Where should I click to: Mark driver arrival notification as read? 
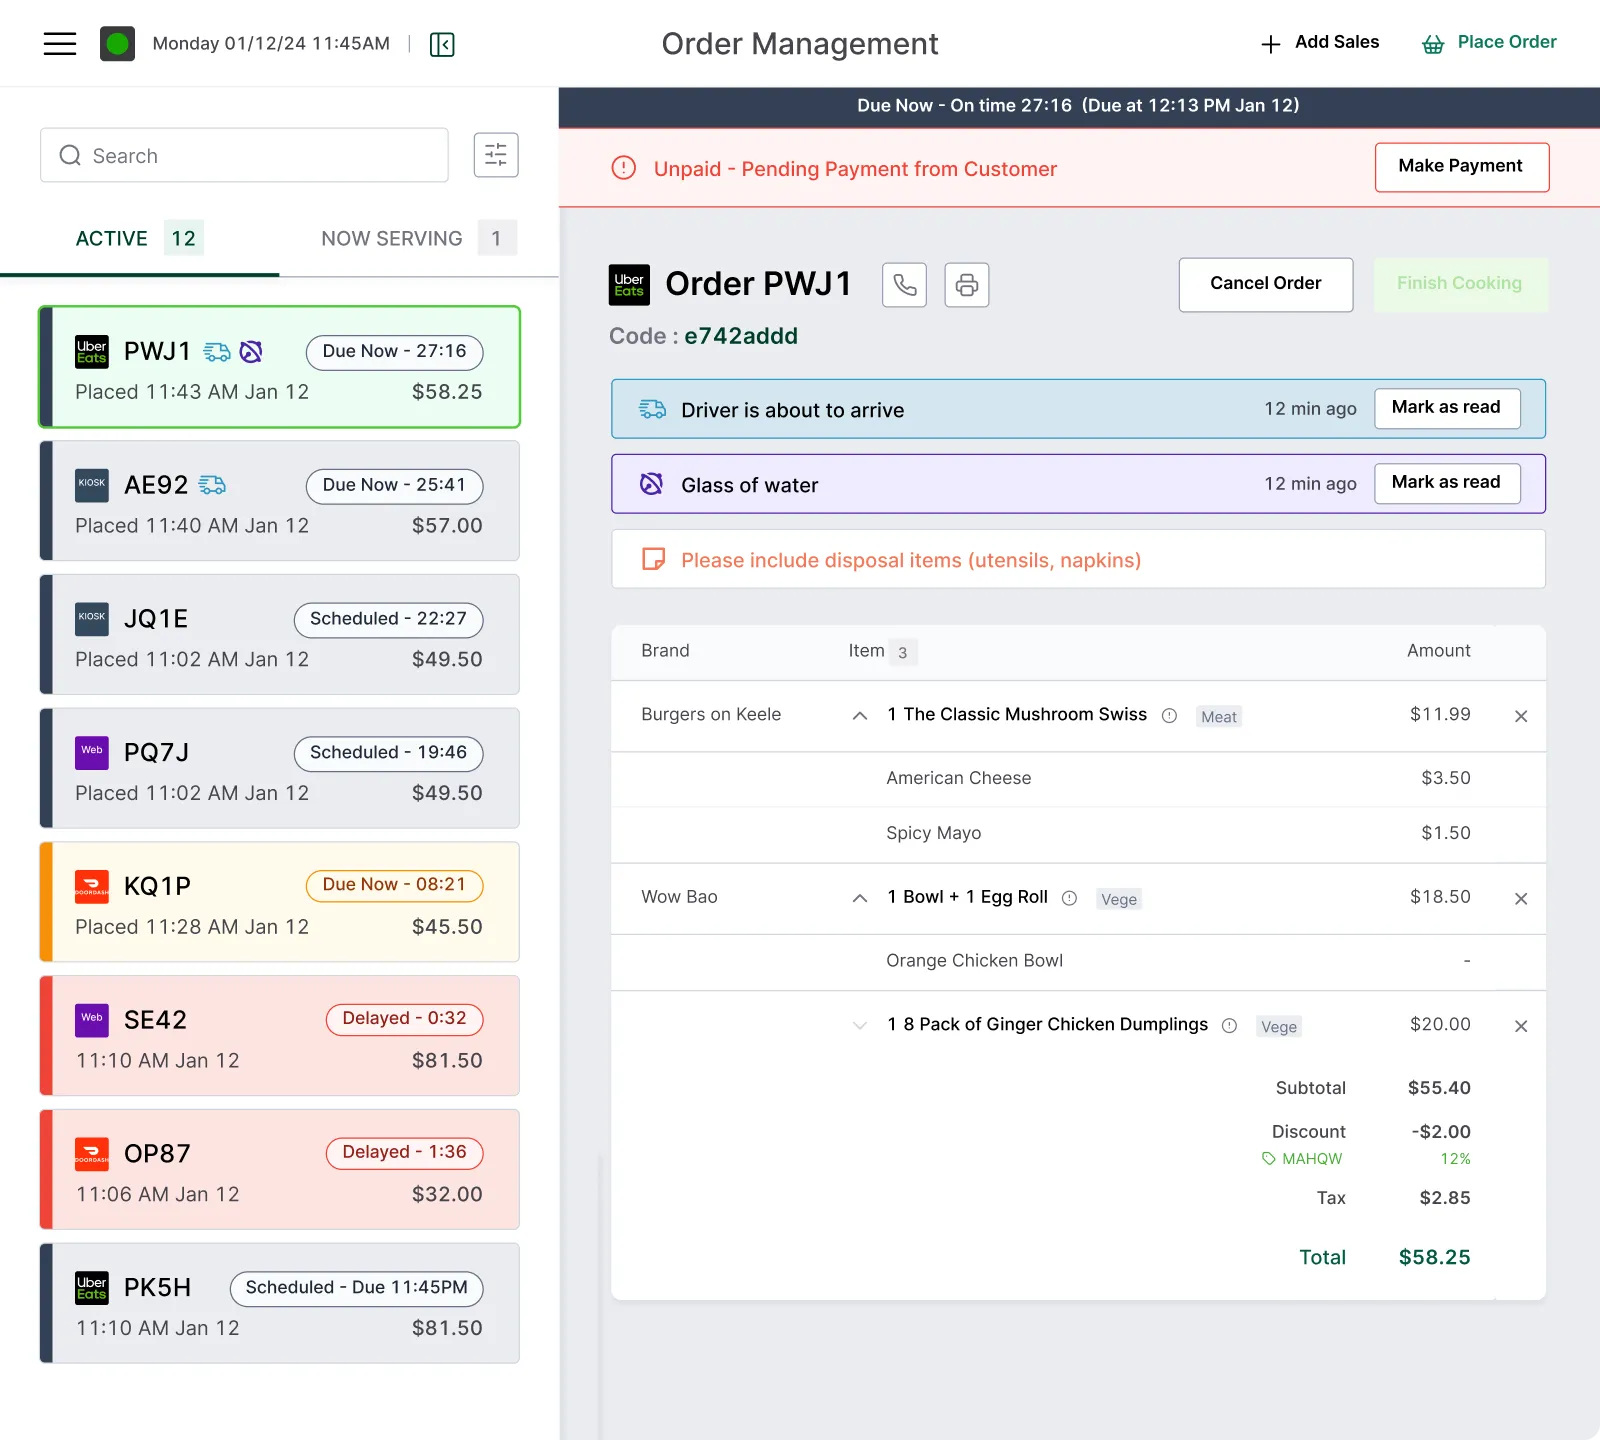coord(1446,408)
